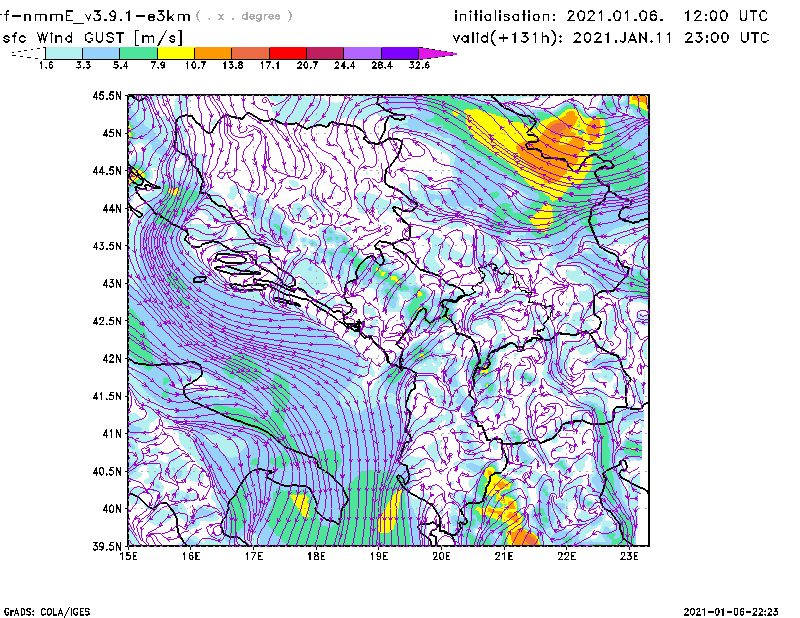This screenshot has height=618, width=800.
Task: Click the "42.5N" latitude label
Action: click(x=107, y=321)
